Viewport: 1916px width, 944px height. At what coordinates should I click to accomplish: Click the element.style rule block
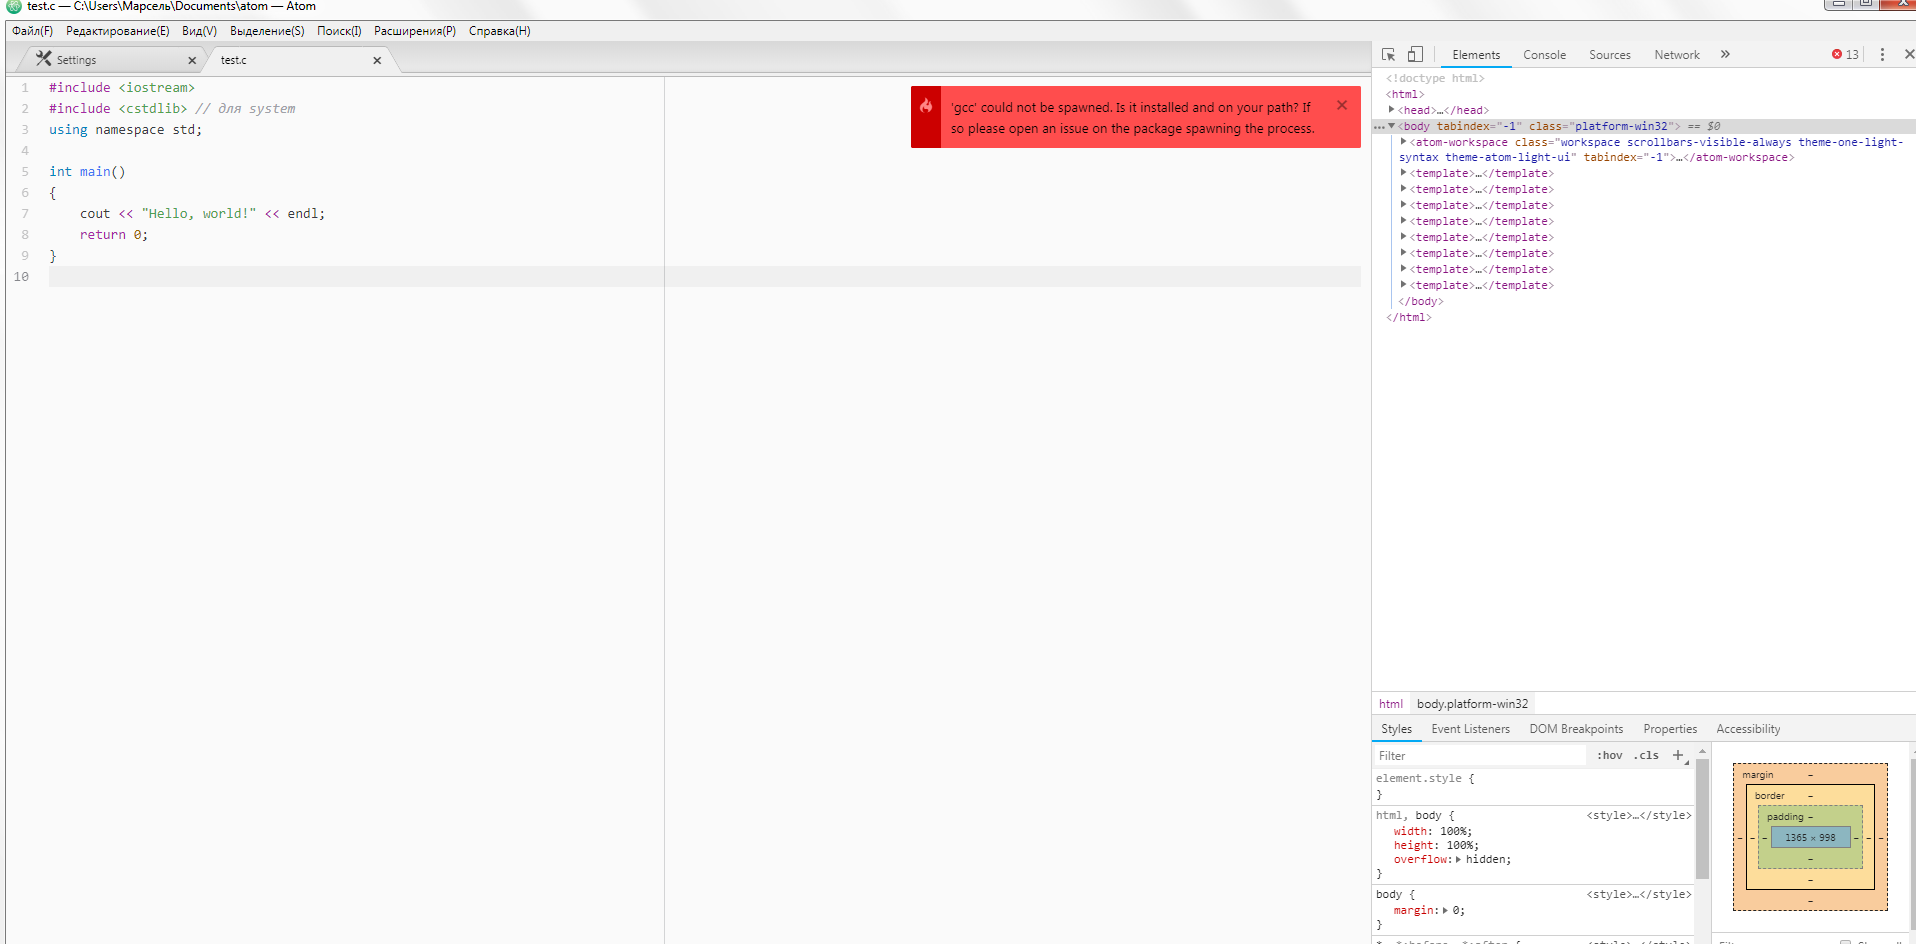tap(1535, 786)
